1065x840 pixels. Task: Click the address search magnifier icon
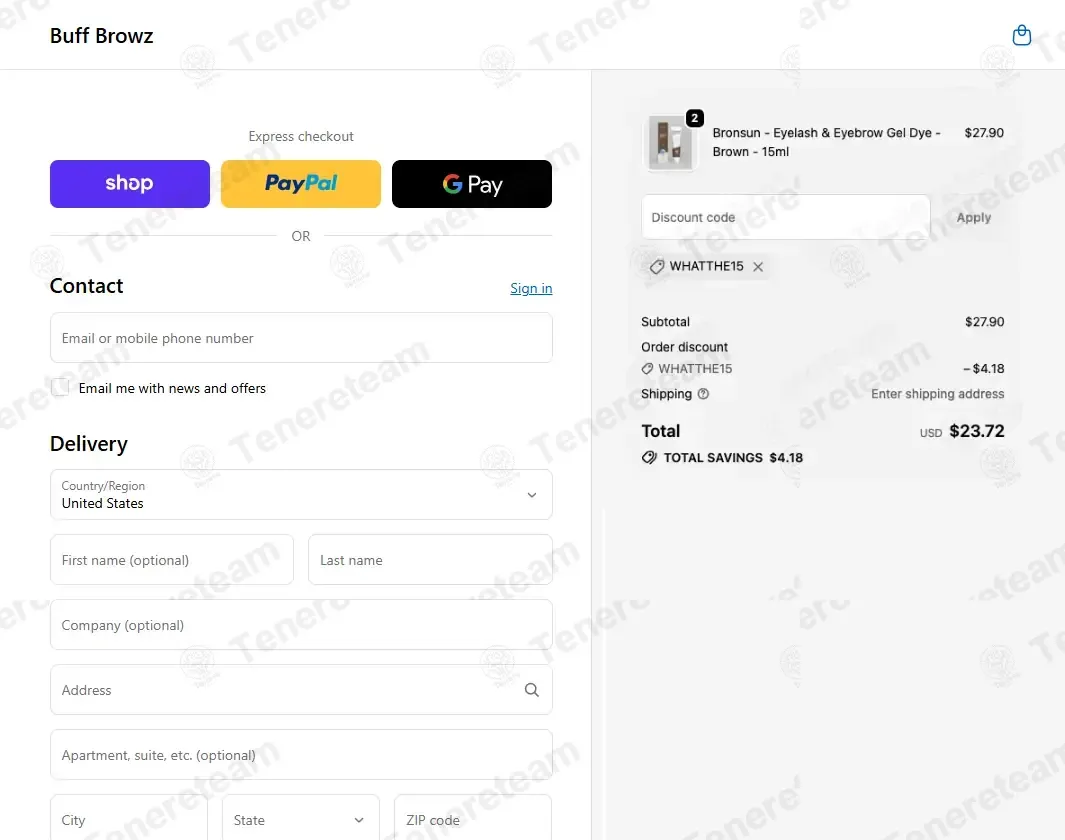pos(531,690)
